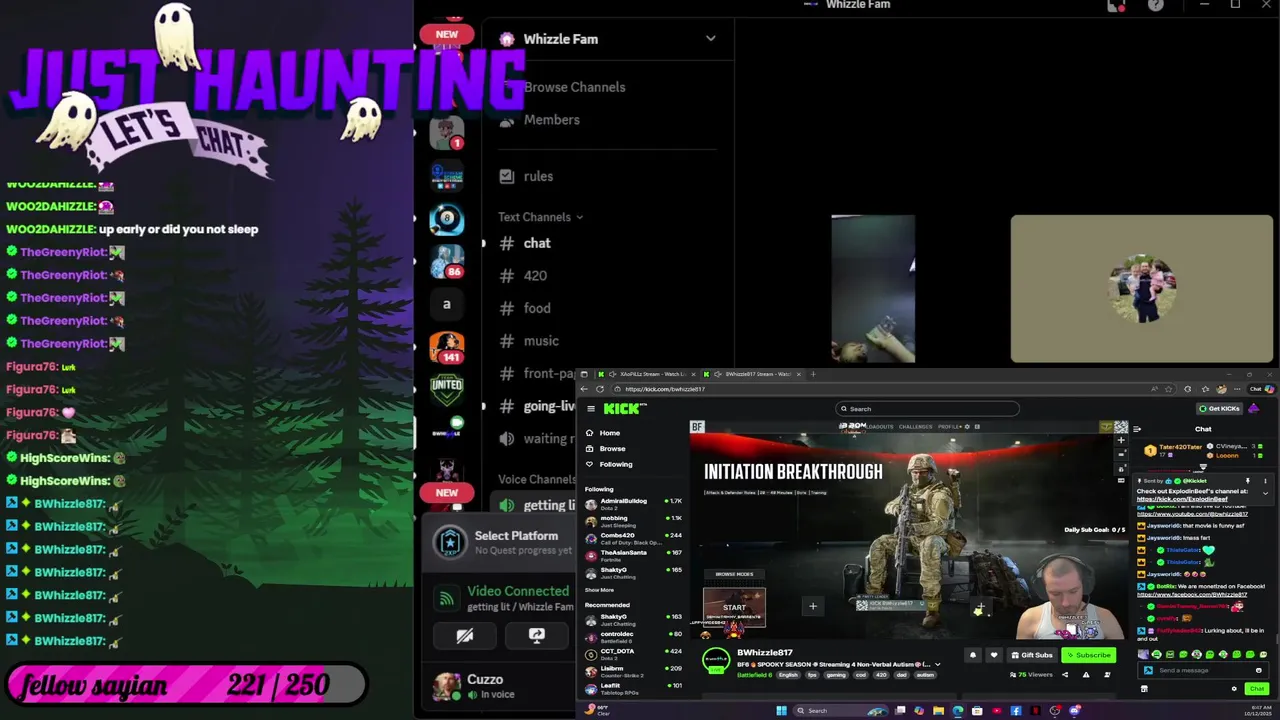The height and width of the screenshot is (720, 1280).
Task: Open the server icon lettered 'a'
Action: tap(446, 304)
